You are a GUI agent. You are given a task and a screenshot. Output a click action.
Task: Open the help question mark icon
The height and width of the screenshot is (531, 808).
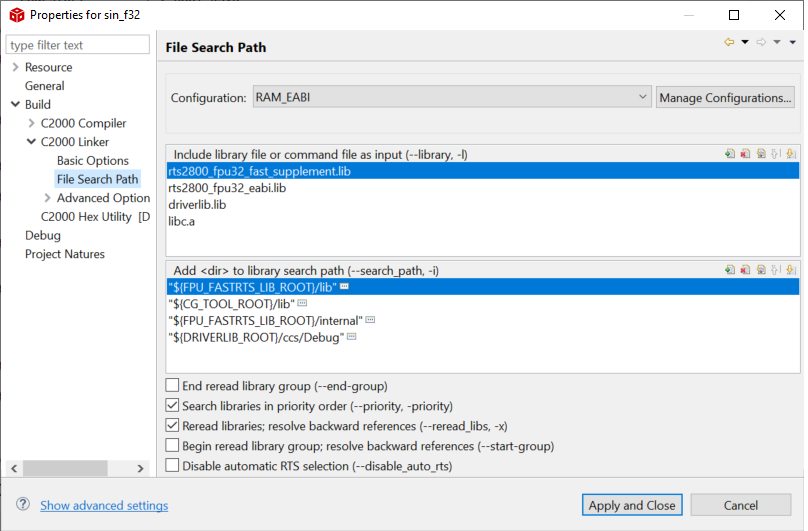(22, 505)
